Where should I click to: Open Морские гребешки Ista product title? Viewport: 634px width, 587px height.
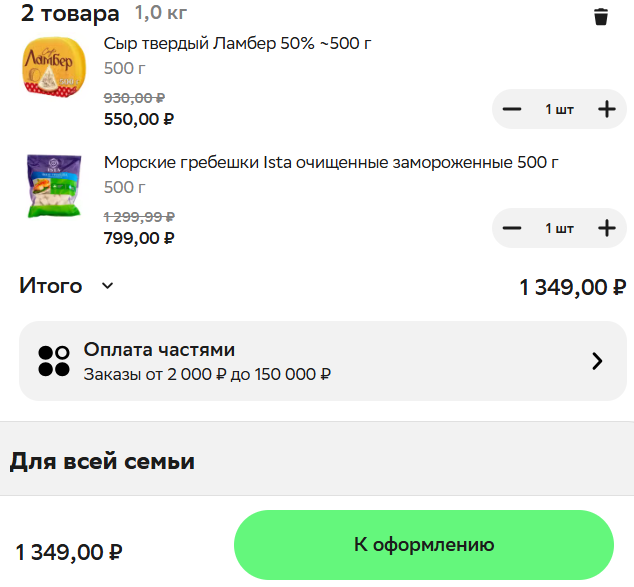[330, 162]
